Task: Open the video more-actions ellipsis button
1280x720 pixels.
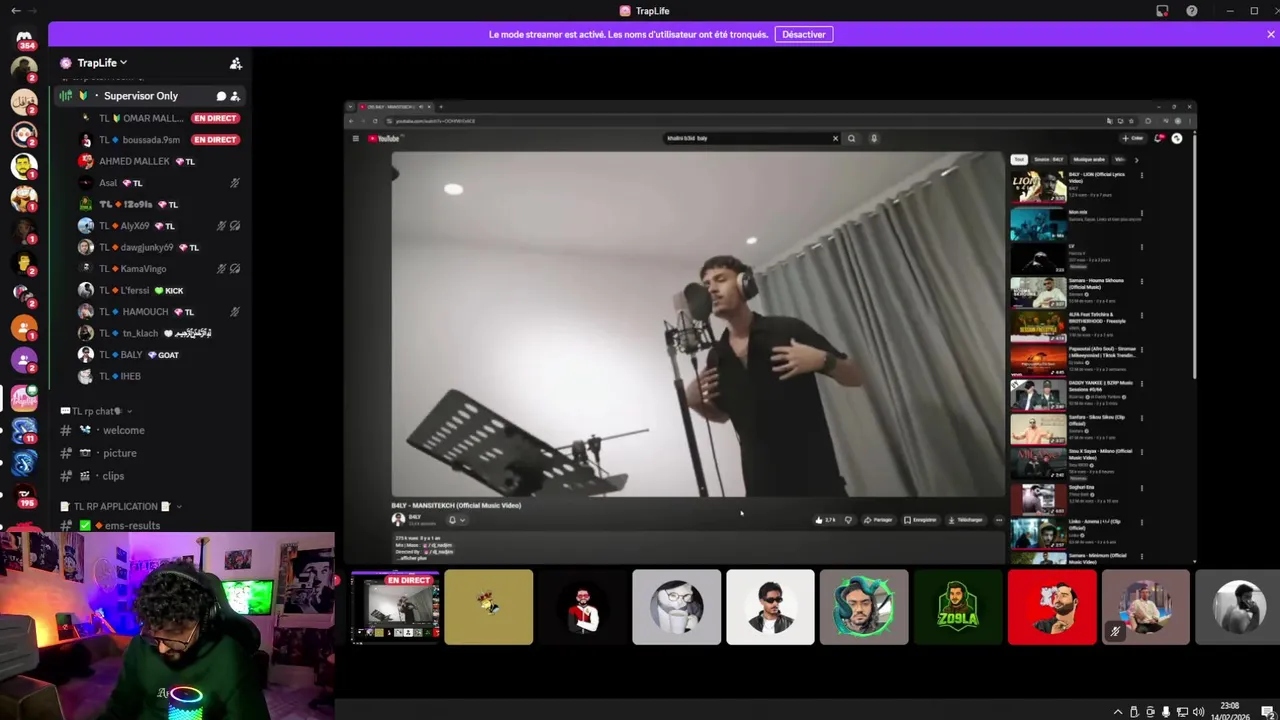Action: 998,520
